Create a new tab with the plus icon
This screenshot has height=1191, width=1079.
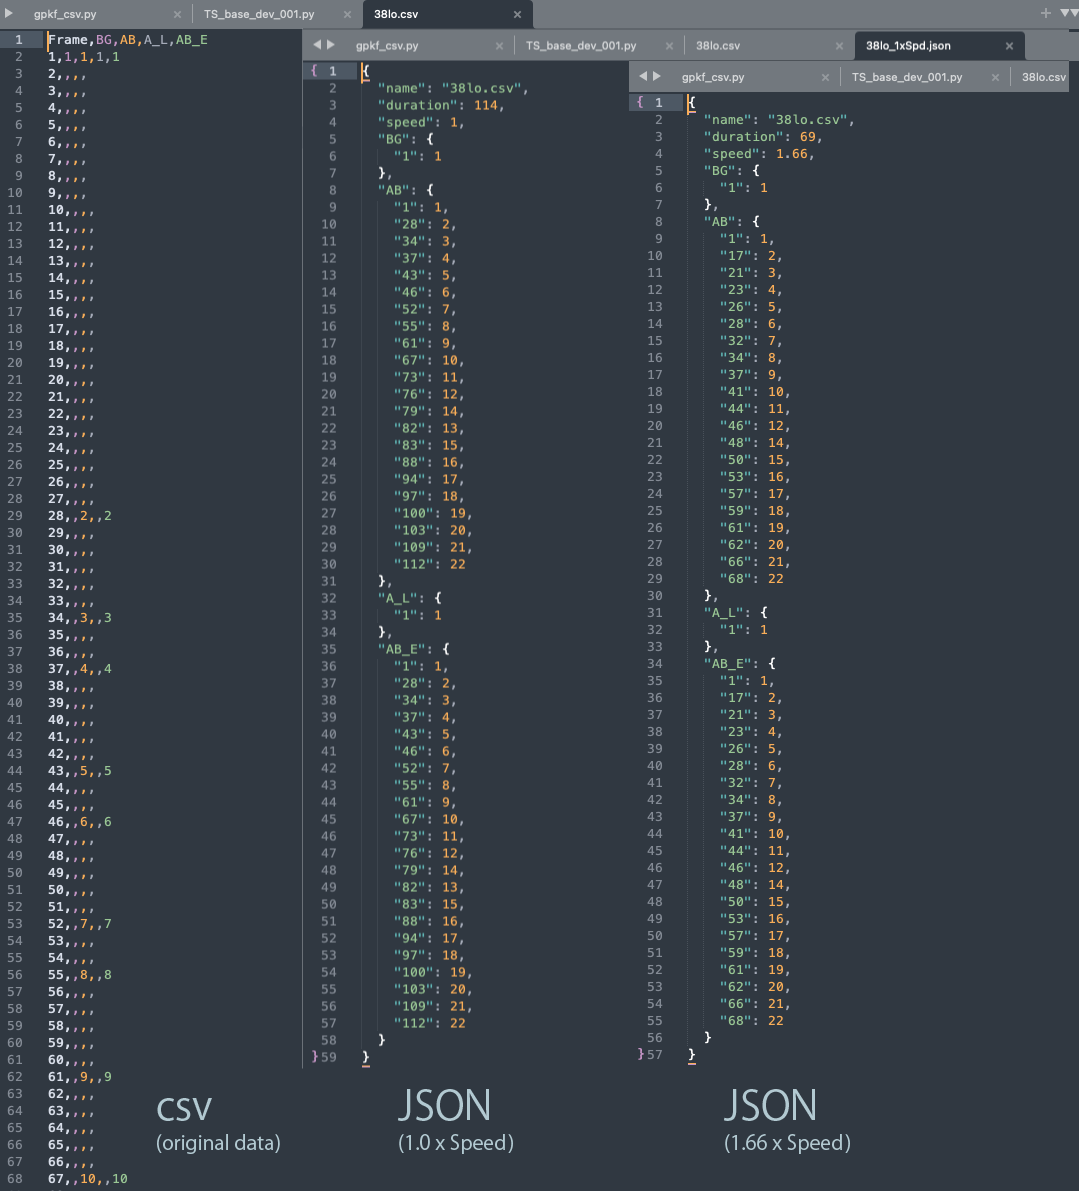coord(1046,14)
